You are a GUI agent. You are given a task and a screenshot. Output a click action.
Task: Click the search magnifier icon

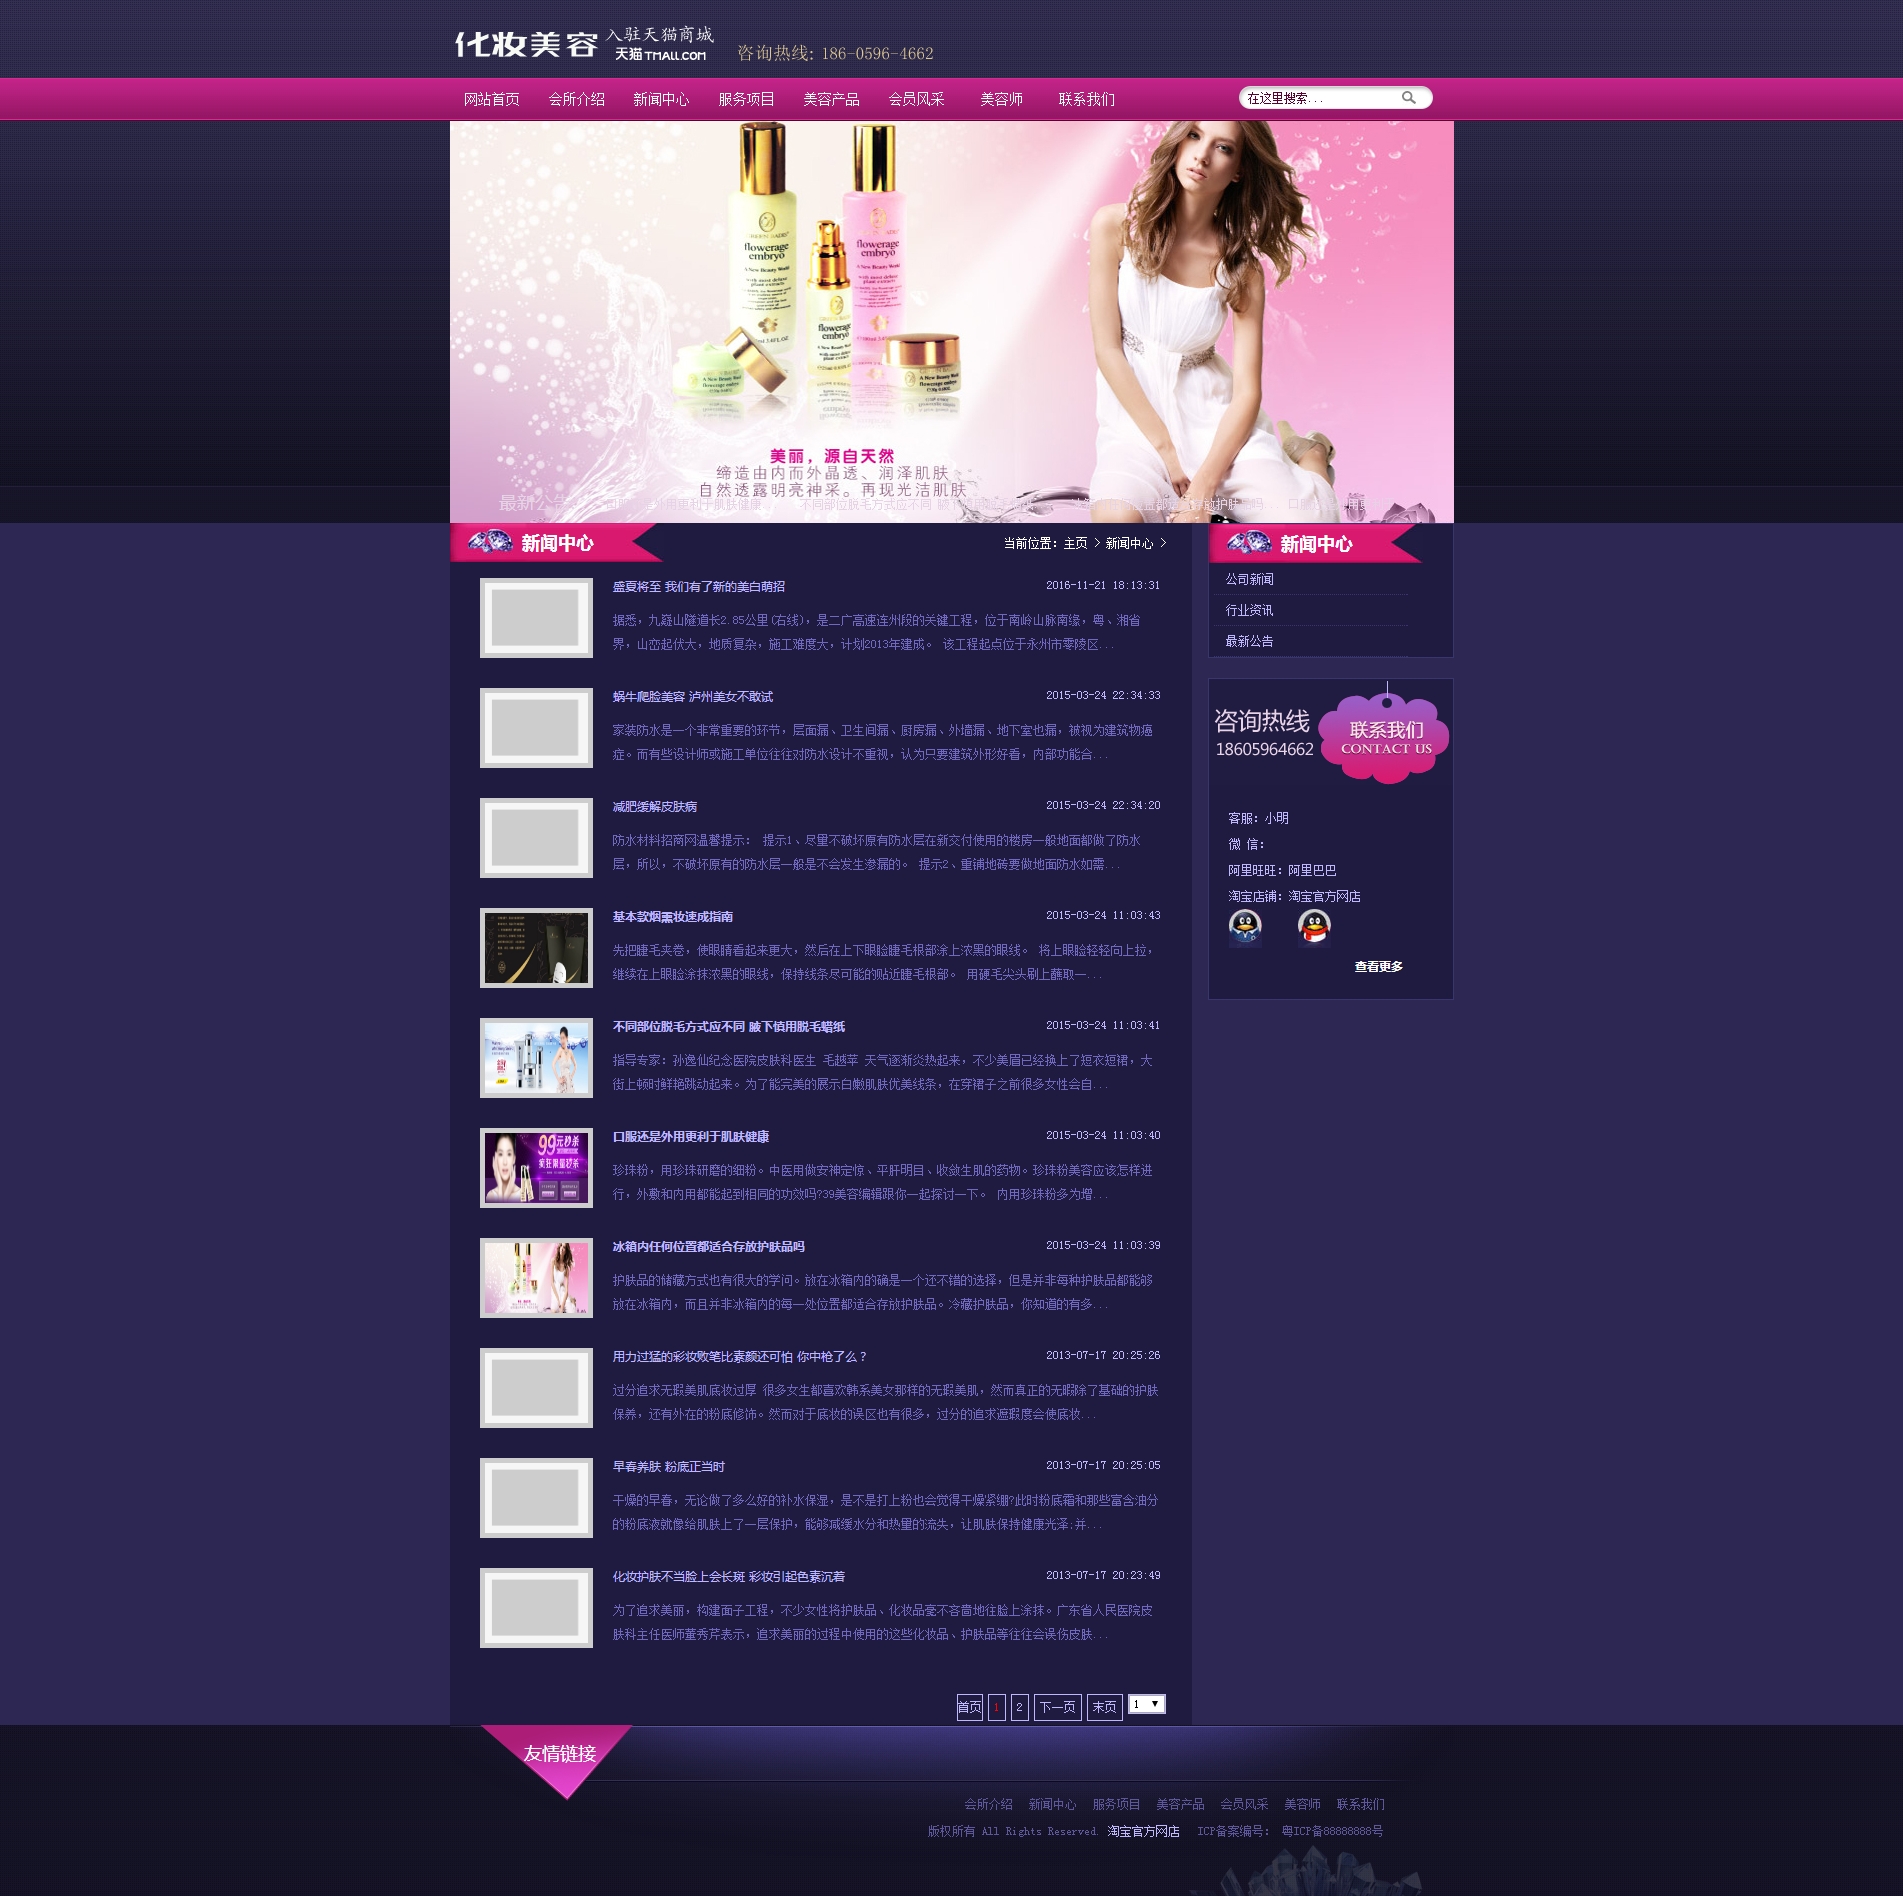tap(1408, 98)
